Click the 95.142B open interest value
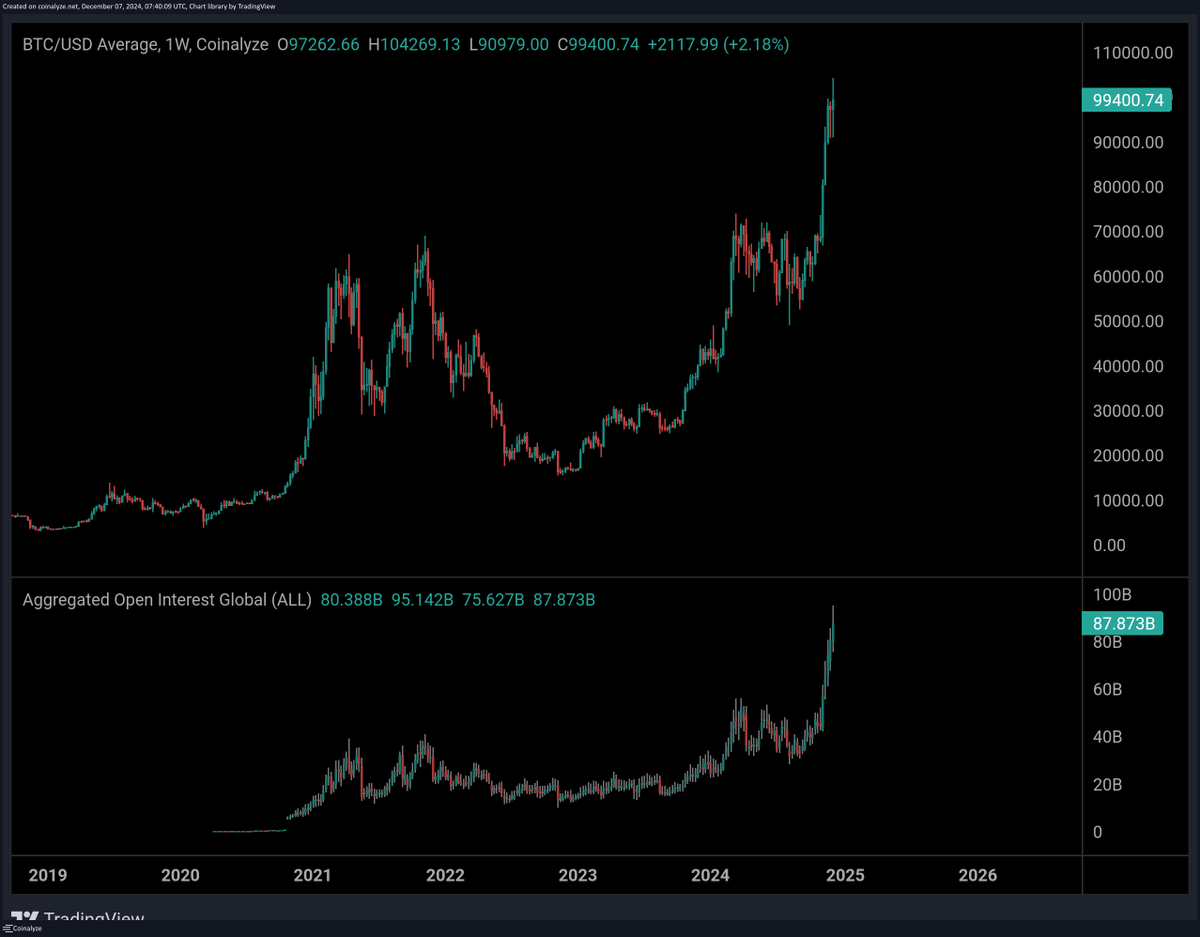The image size is (1200, 937). [423, 600]
